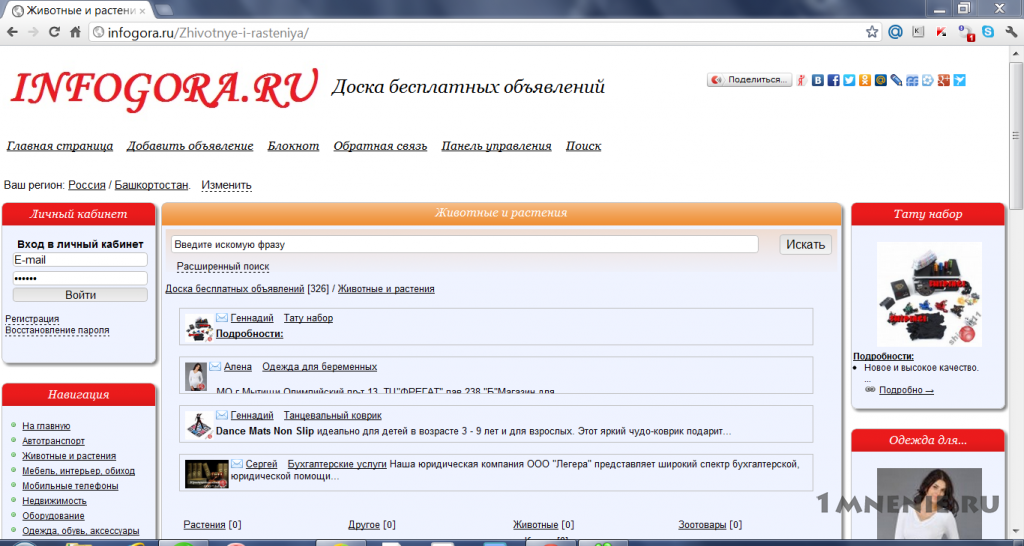Open the Изменить region selector

coord(226,185)
